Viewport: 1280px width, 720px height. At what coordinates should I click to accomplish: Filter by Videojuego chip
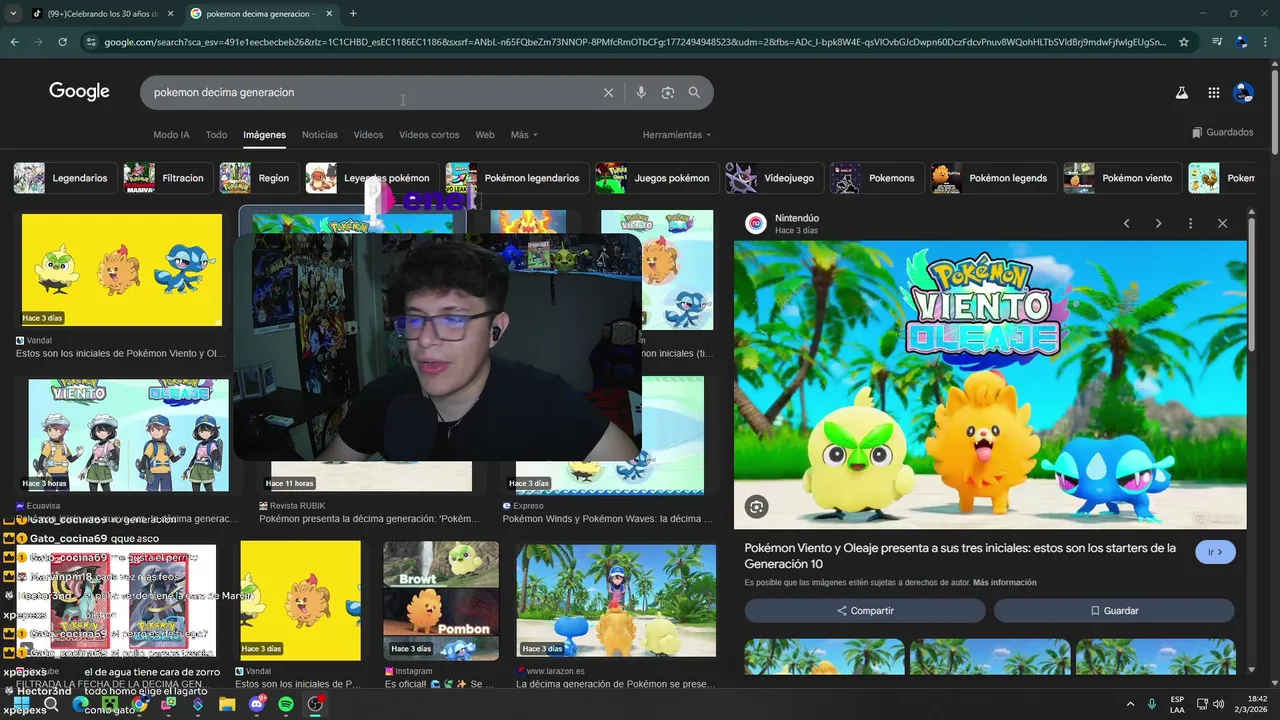tap(774, 178)
